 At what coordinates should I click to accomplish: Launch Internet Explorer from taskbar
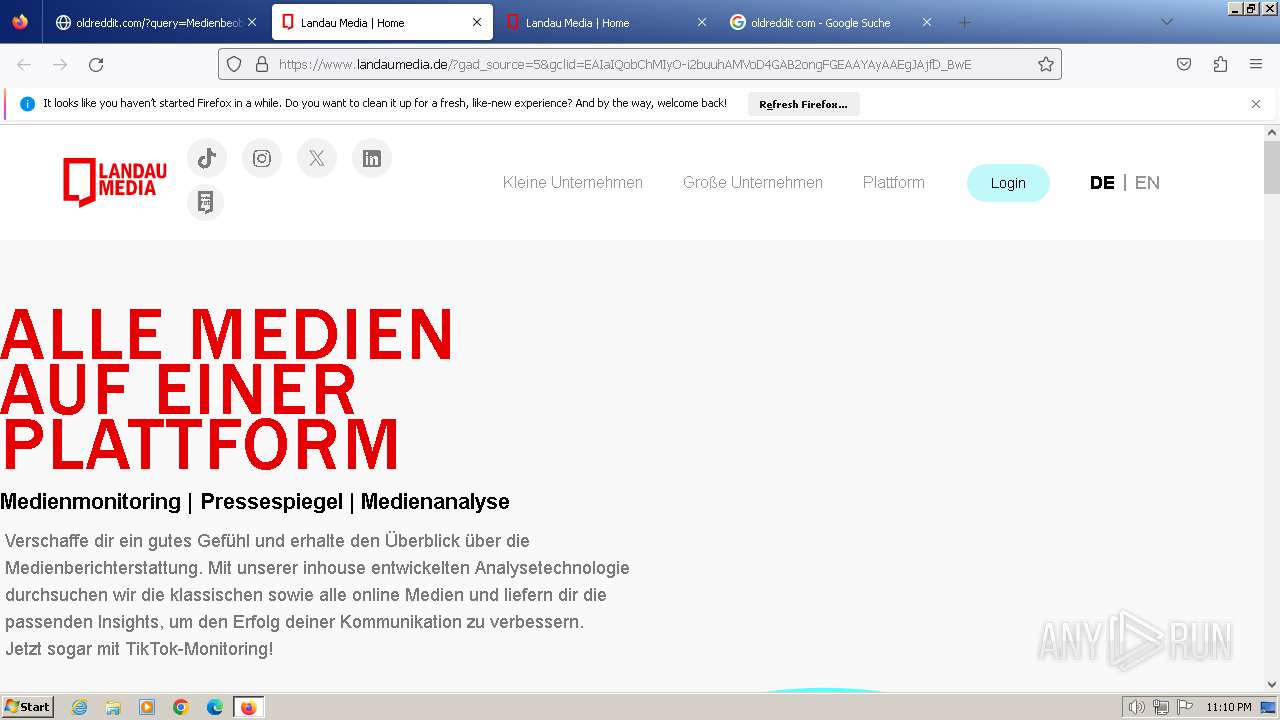[80, 707]
